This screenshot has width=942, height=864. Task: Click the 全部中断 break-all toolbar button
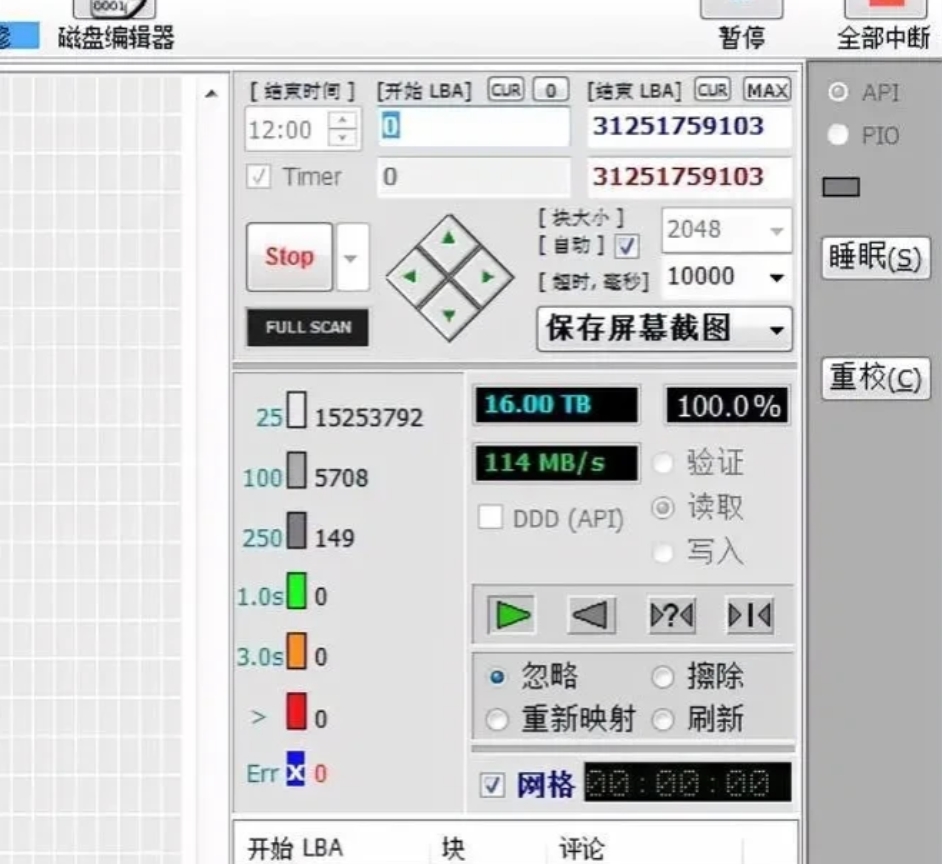click(884, 25)
